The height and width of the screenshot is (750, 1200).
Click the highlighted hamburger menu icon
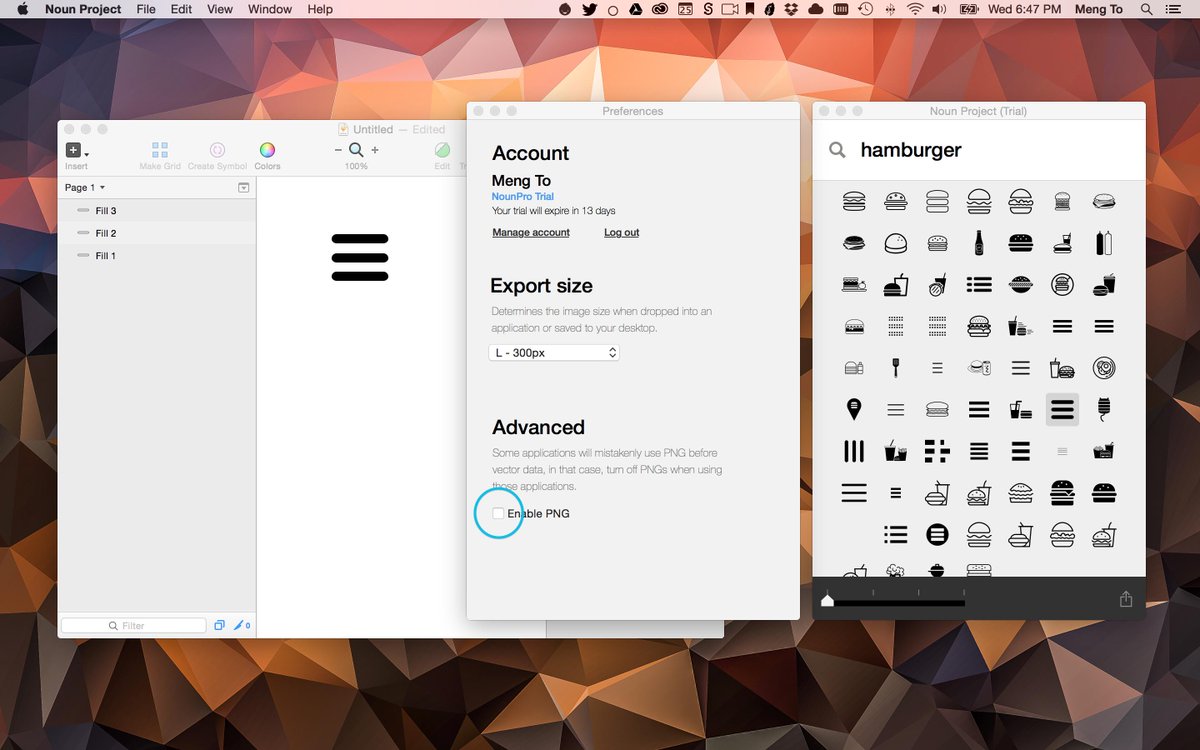(1062, 409)
